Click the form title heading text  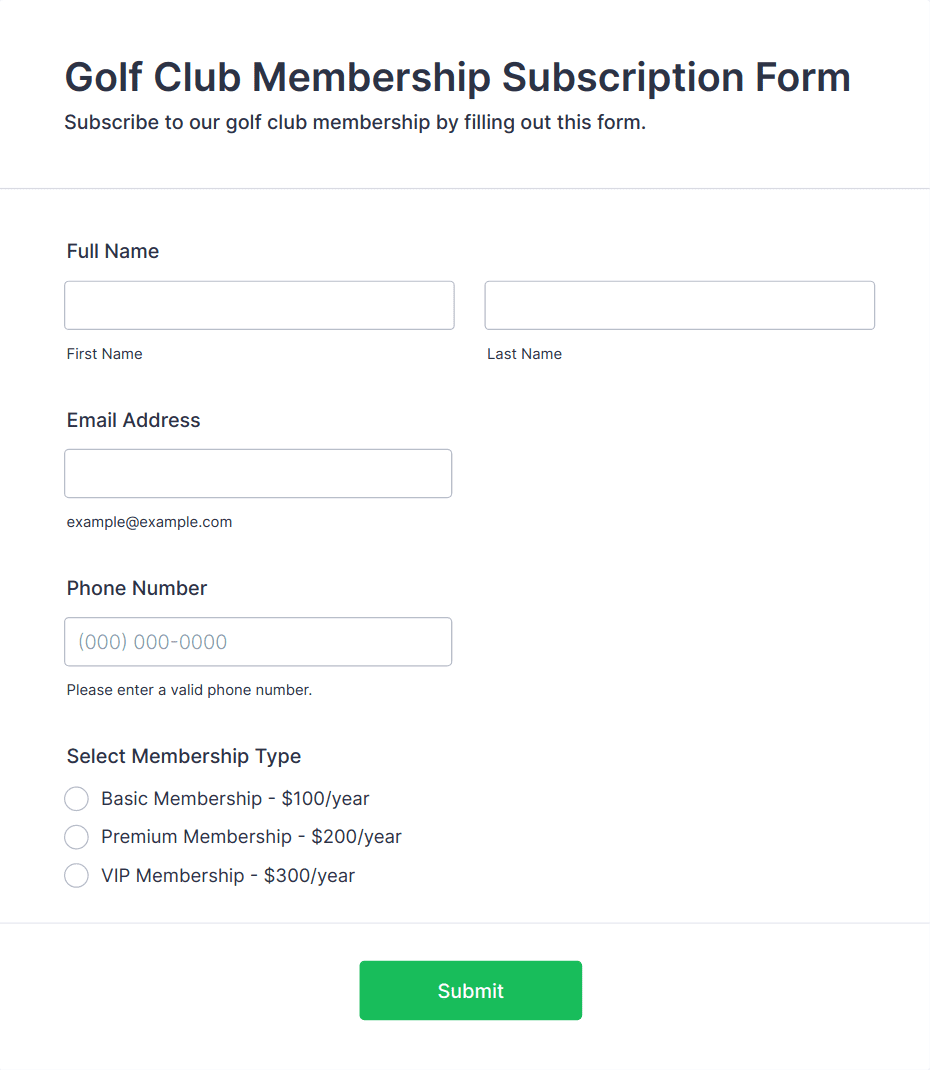(x=457, y=77)
